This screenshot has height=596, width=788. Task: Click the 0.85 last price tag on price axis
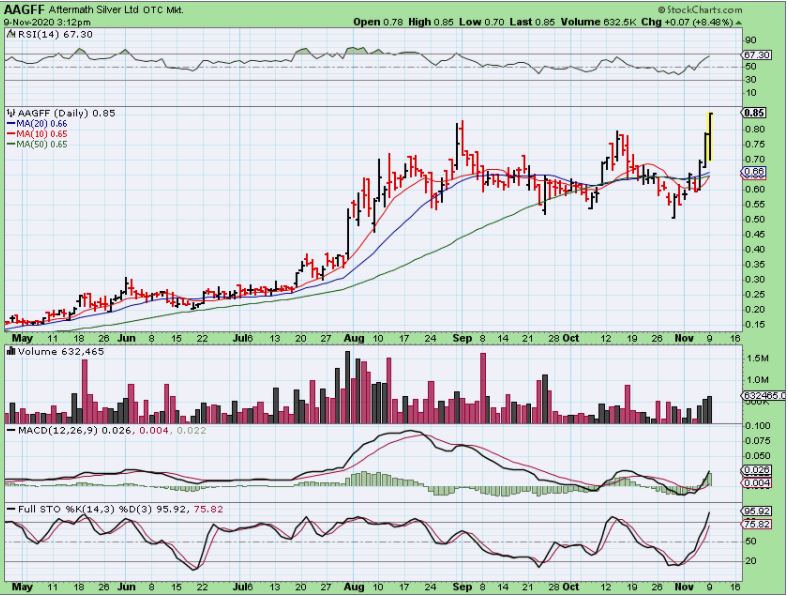point(754,113)
